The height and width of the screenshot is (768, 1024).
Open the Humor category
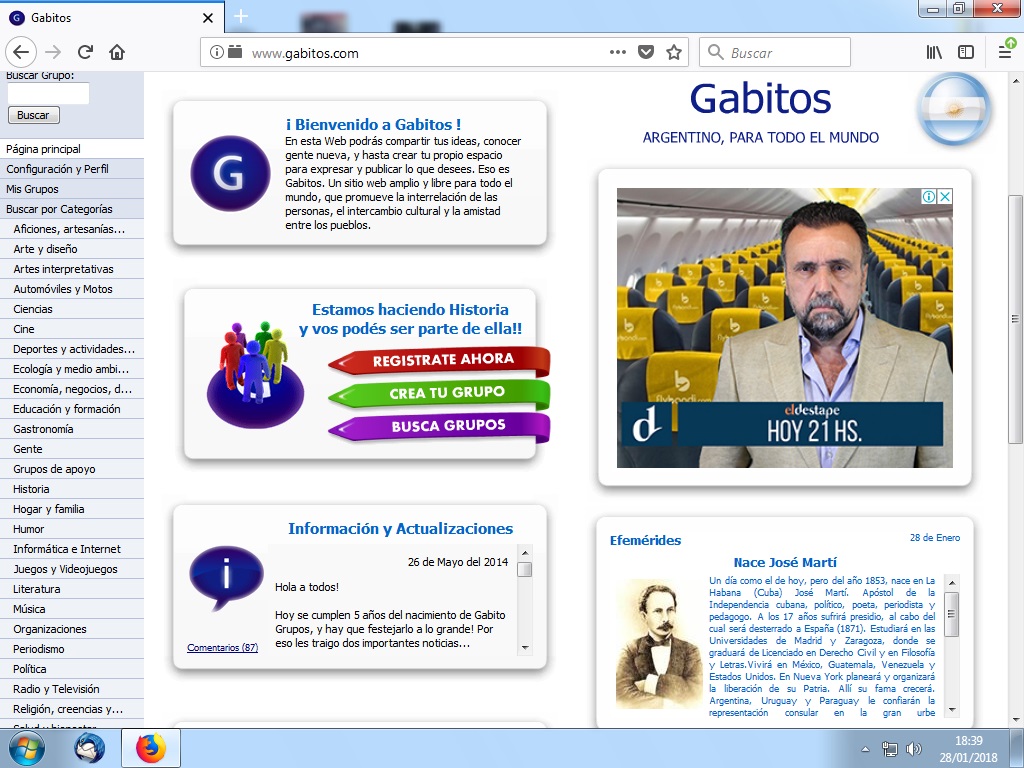click(x=72, y=529)
